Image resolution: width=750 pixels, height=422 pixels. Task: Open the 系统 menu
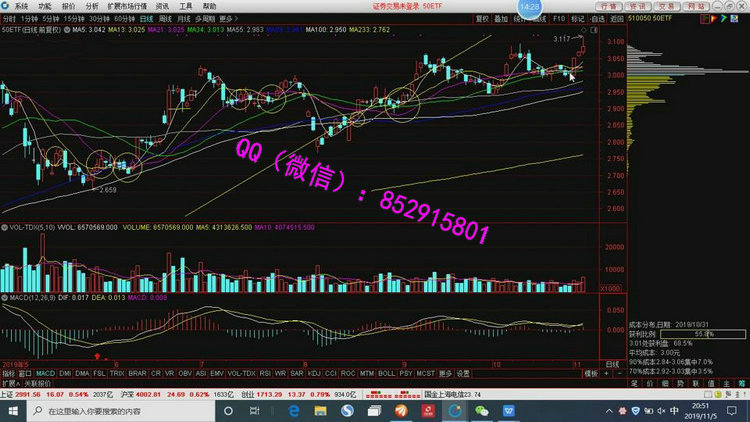(x=21, y=6)
